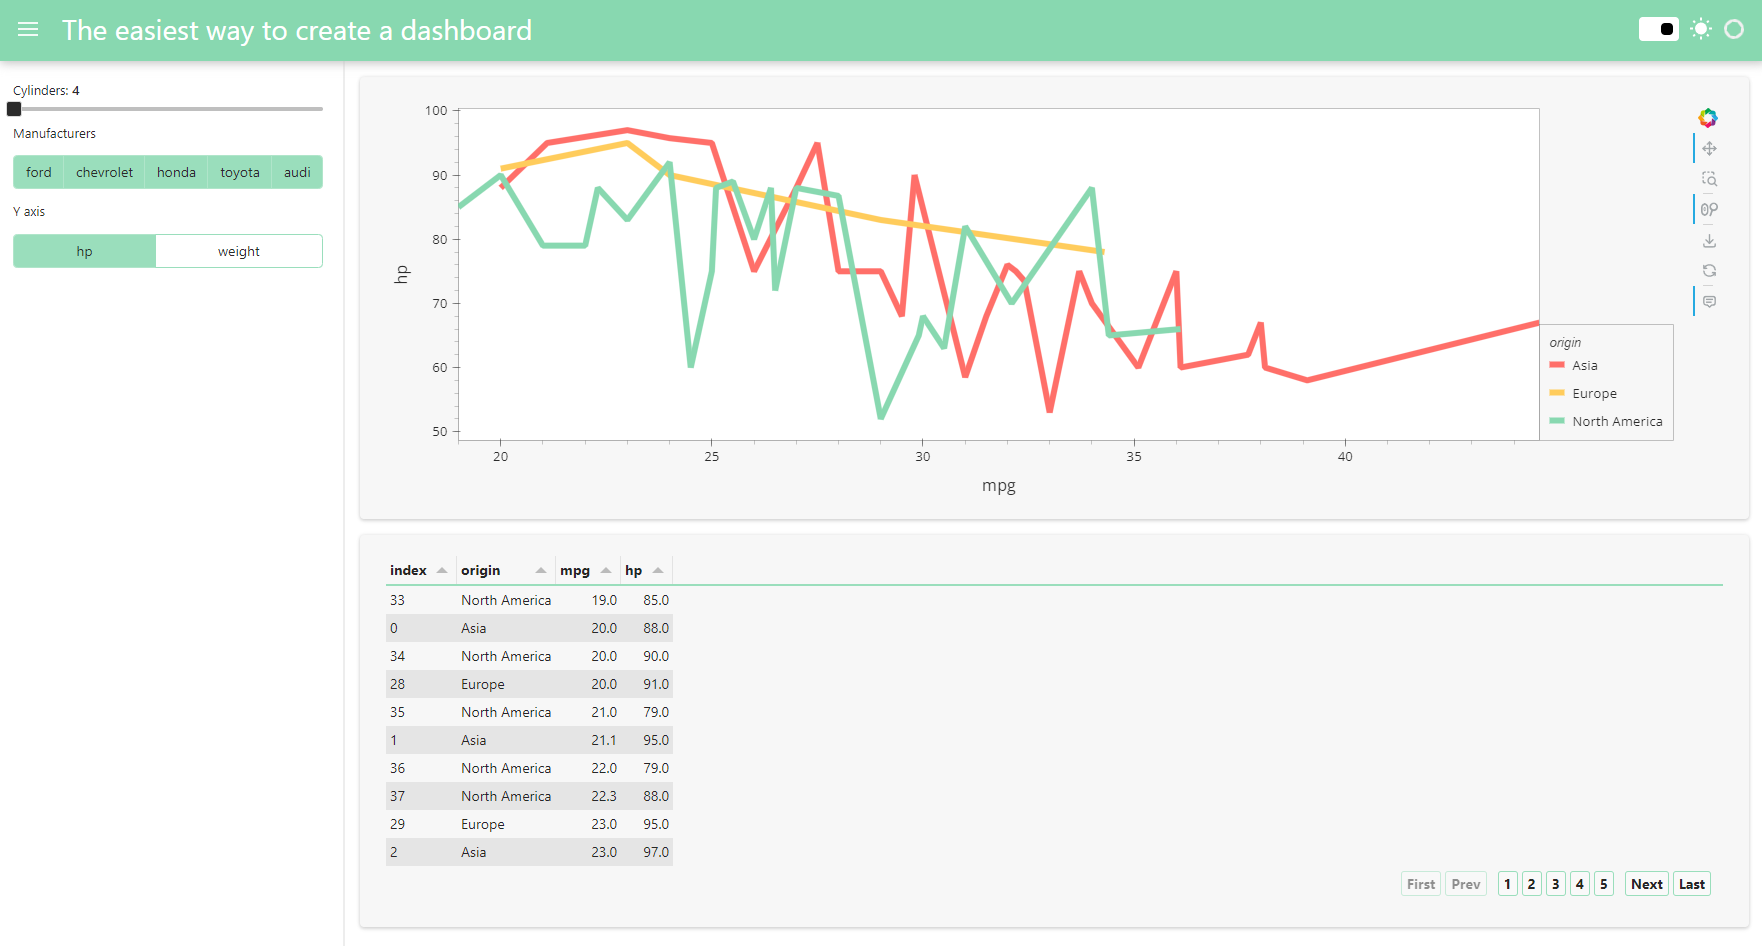1762x946 pixels.
Task: Sort table by mpg column arrow
Action: pos(606,571)
